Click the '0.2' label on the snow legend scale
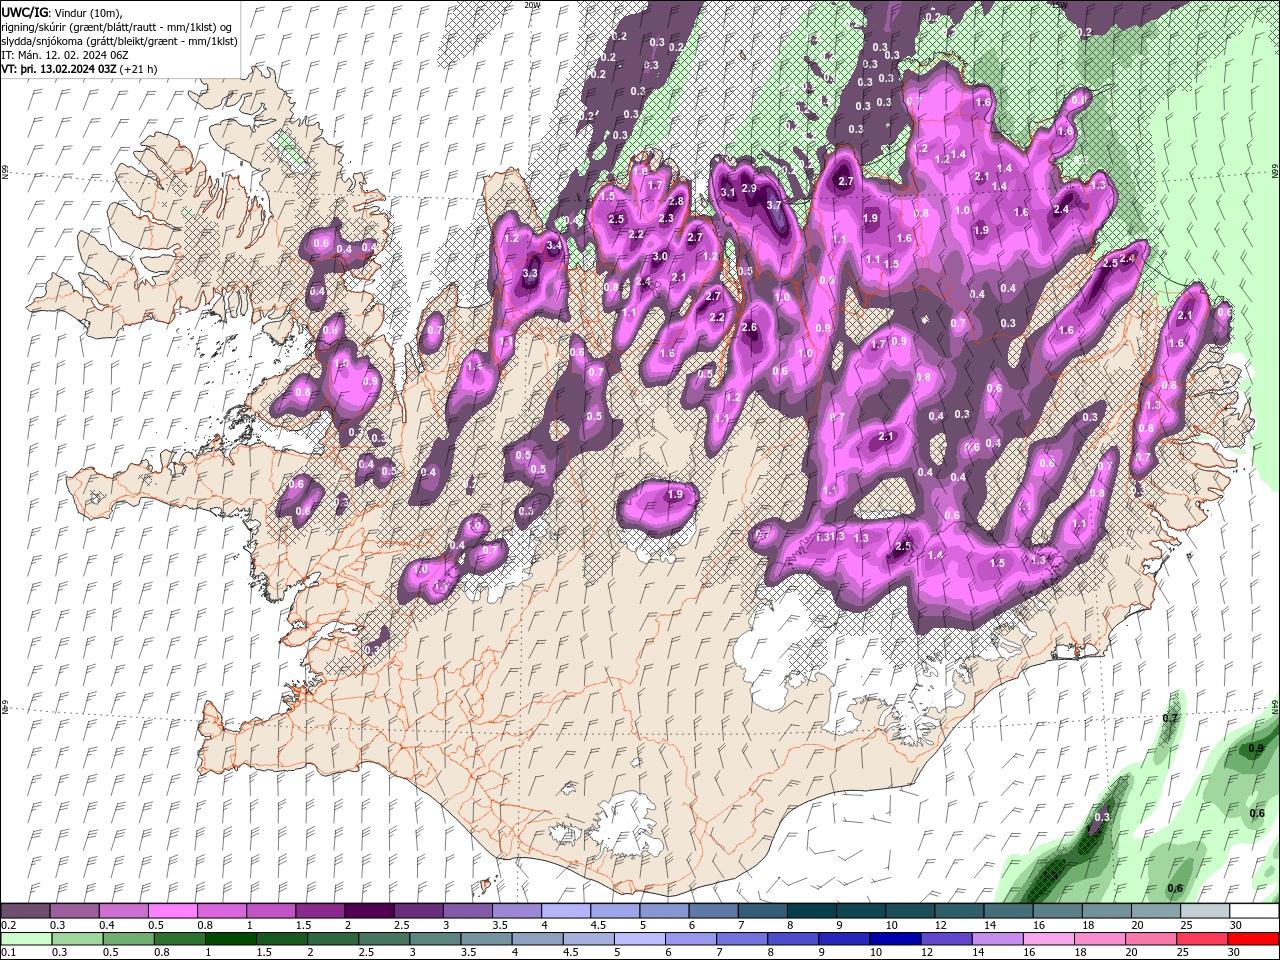Screen dimensions: 1280x960 pyautogui.click(x=8, y=925)
